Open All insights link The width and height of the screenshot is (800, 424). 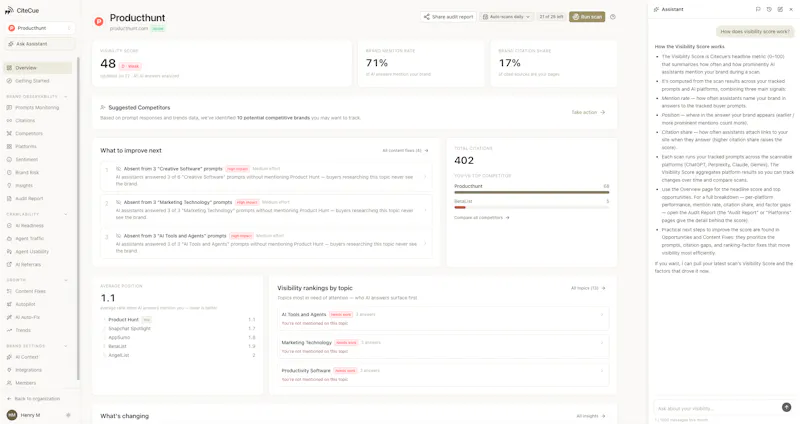(x=591, y=416)
